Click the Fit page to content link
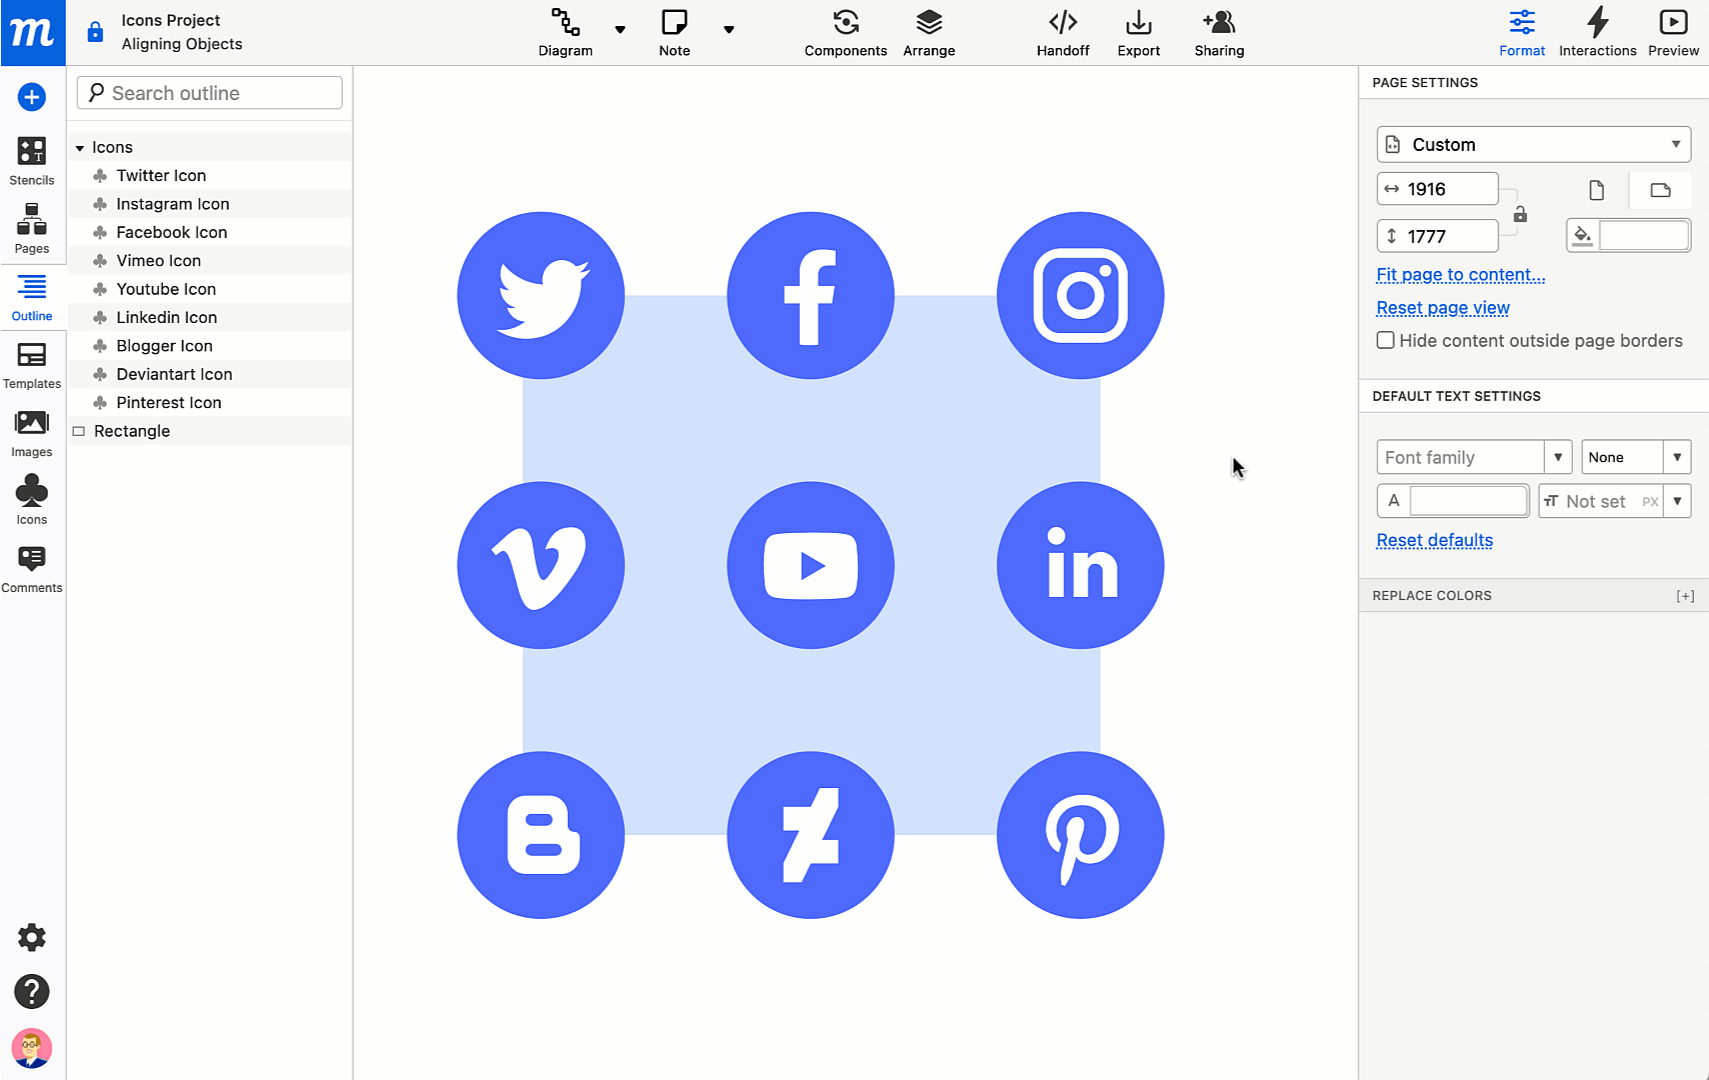1709x1080 pixels. click(x=1459, y=274)
